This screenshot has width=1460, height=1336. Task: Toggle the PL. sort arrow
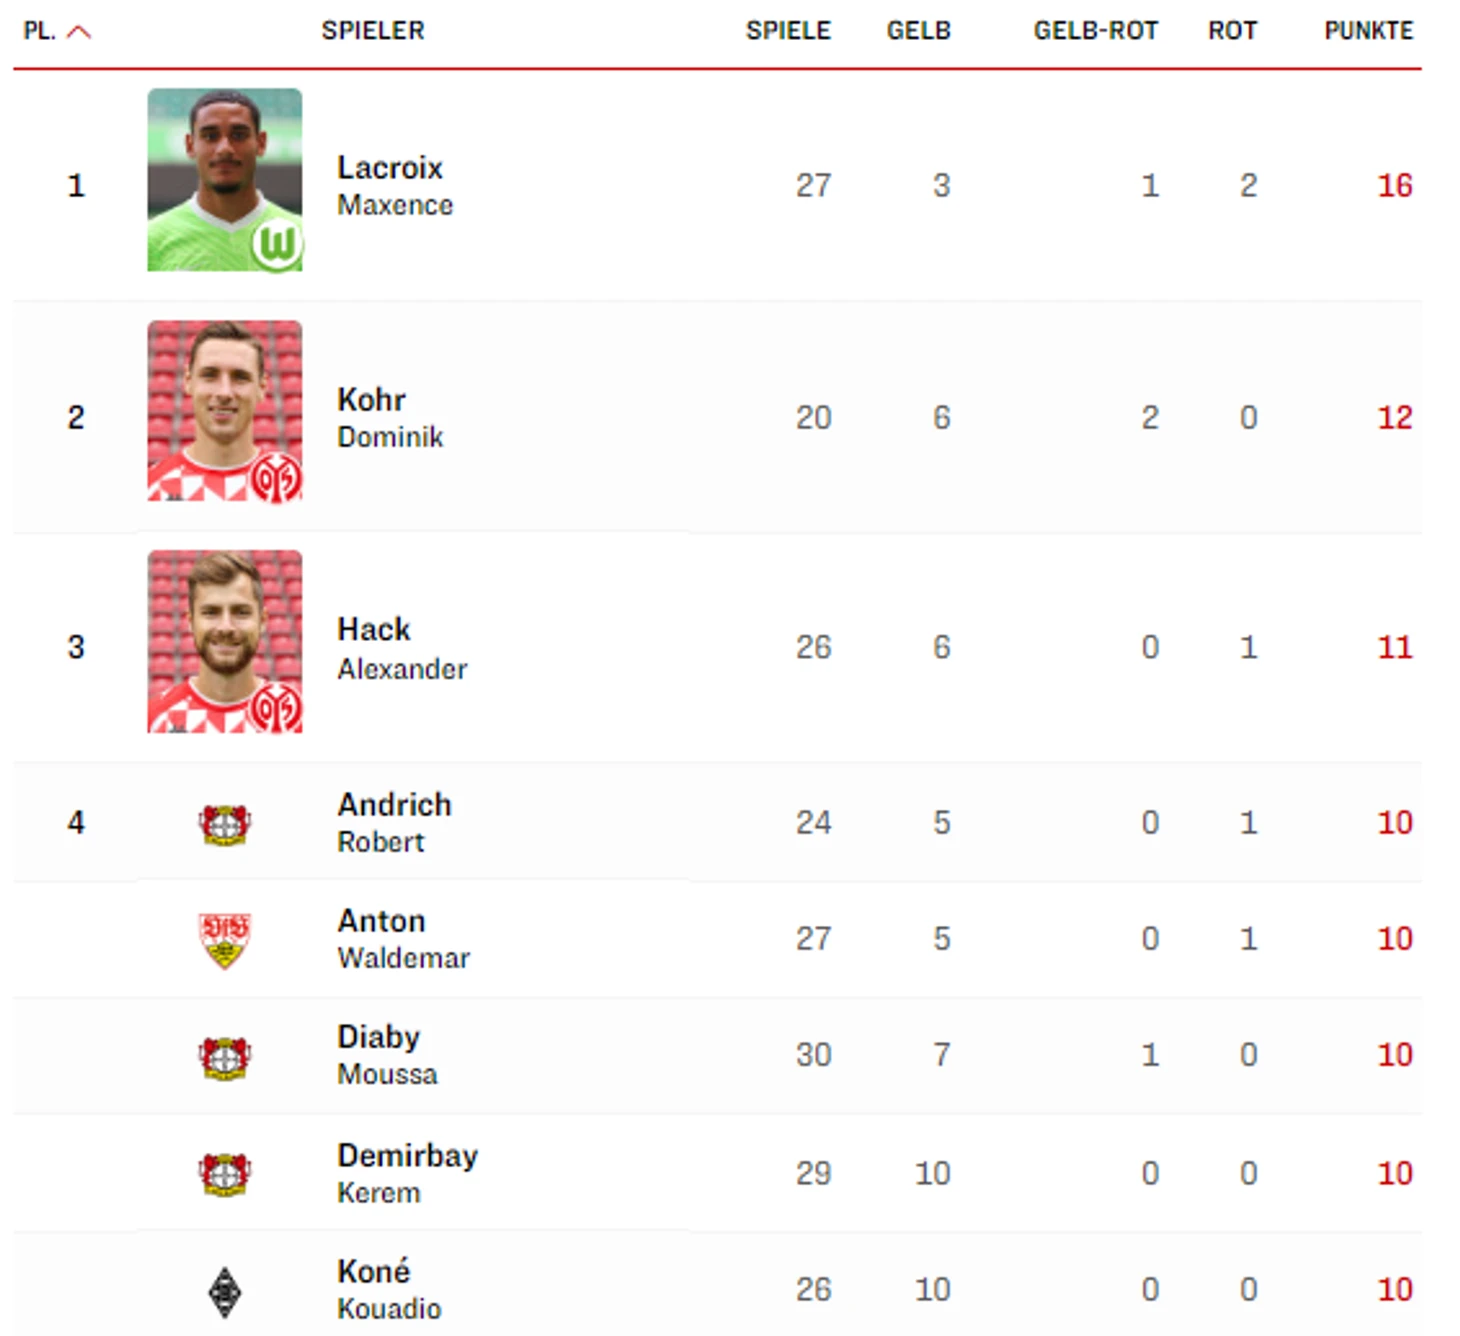[x=79, y=32]
